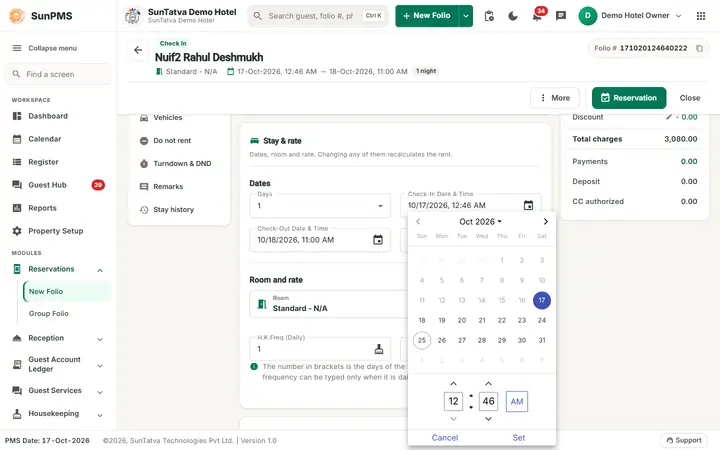
Task: Decrease the minutes in time picker
Action: (x=489, y=419)
